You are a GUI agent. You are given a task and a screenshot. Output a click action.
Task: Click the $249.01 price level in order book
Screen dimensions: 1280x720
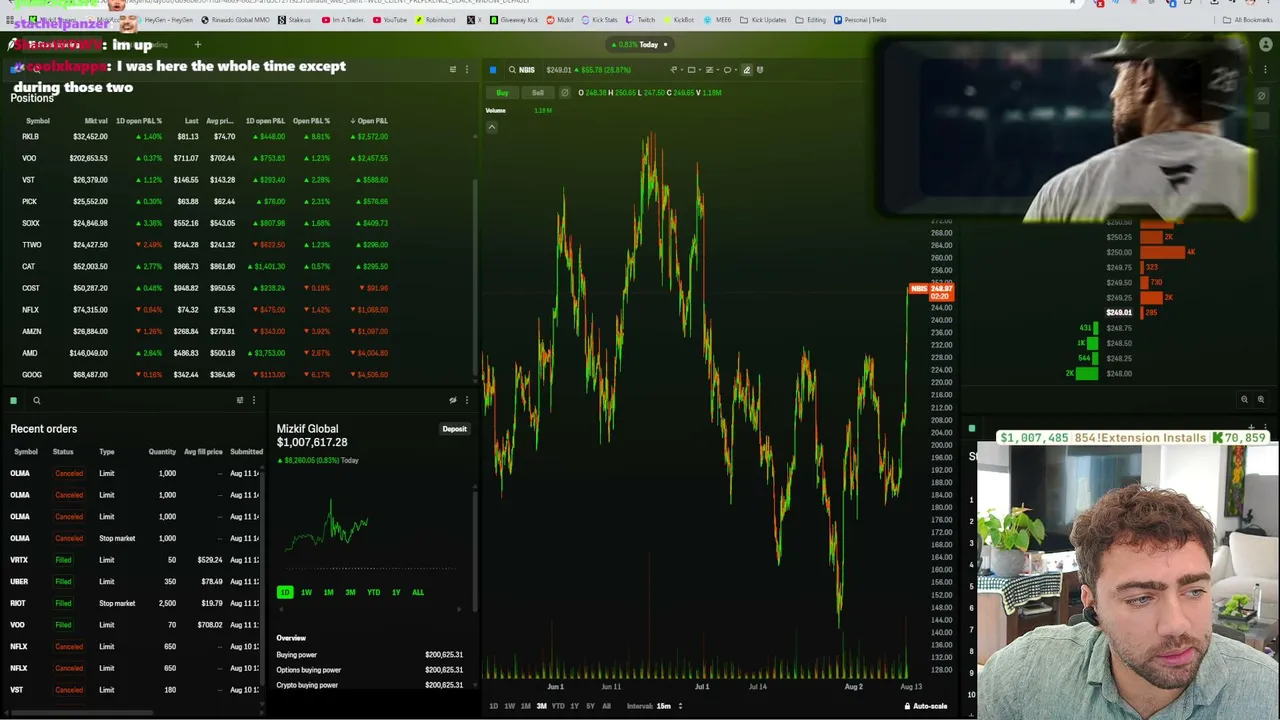tap(1119, 313)
